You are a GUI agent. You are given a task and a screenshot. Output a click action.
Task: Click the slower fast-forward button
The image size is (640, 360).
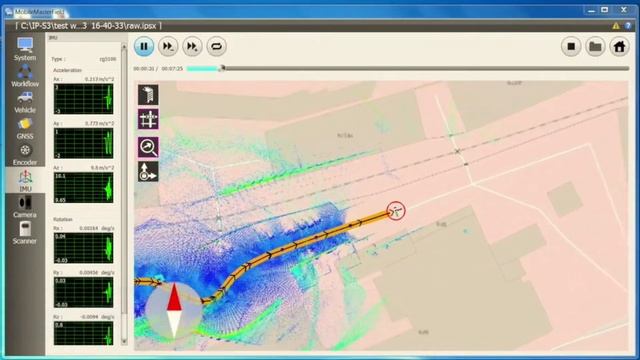point(168,46)
